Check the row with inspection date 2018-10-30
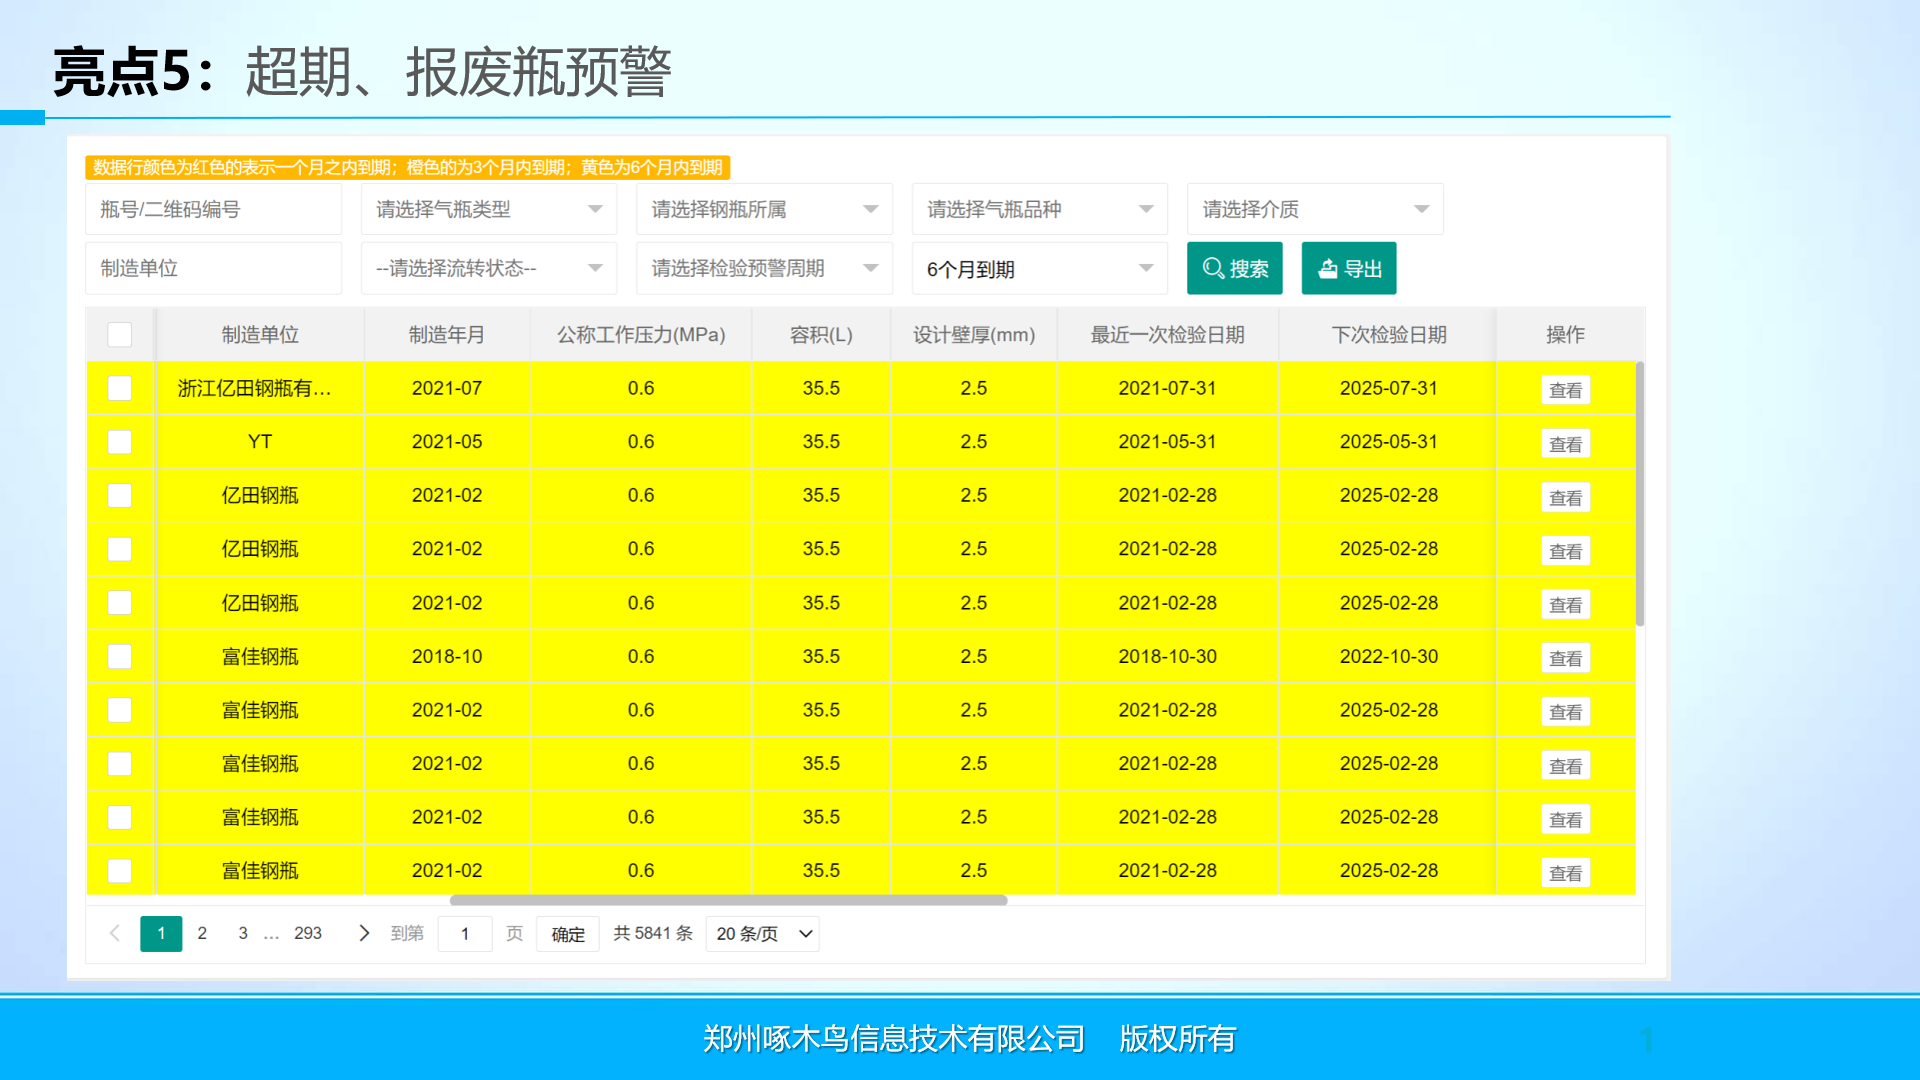 [119, 656]
